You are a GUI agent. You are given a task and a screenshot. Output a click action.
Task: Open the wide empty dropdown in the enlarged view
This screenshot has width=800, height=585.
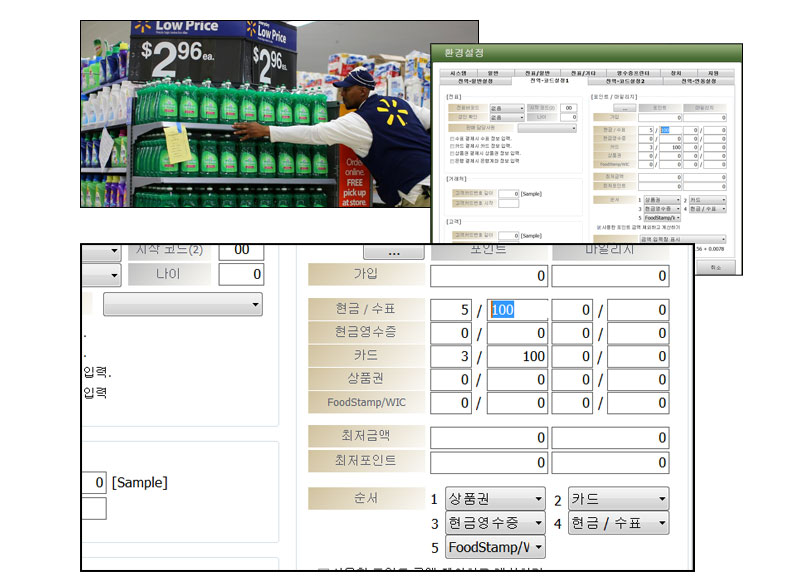[x=183, y=304]
